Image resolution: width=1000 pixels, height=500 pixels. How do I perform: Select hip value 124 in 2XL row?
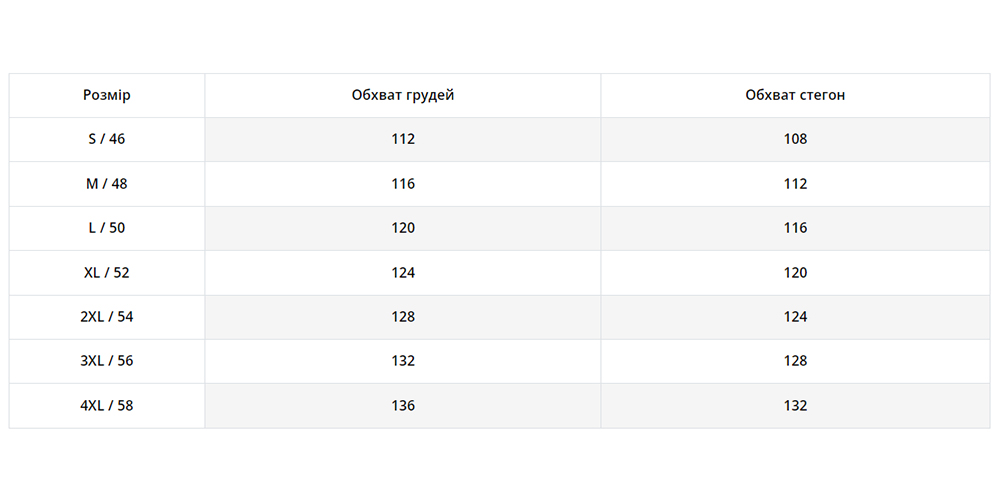795,317
